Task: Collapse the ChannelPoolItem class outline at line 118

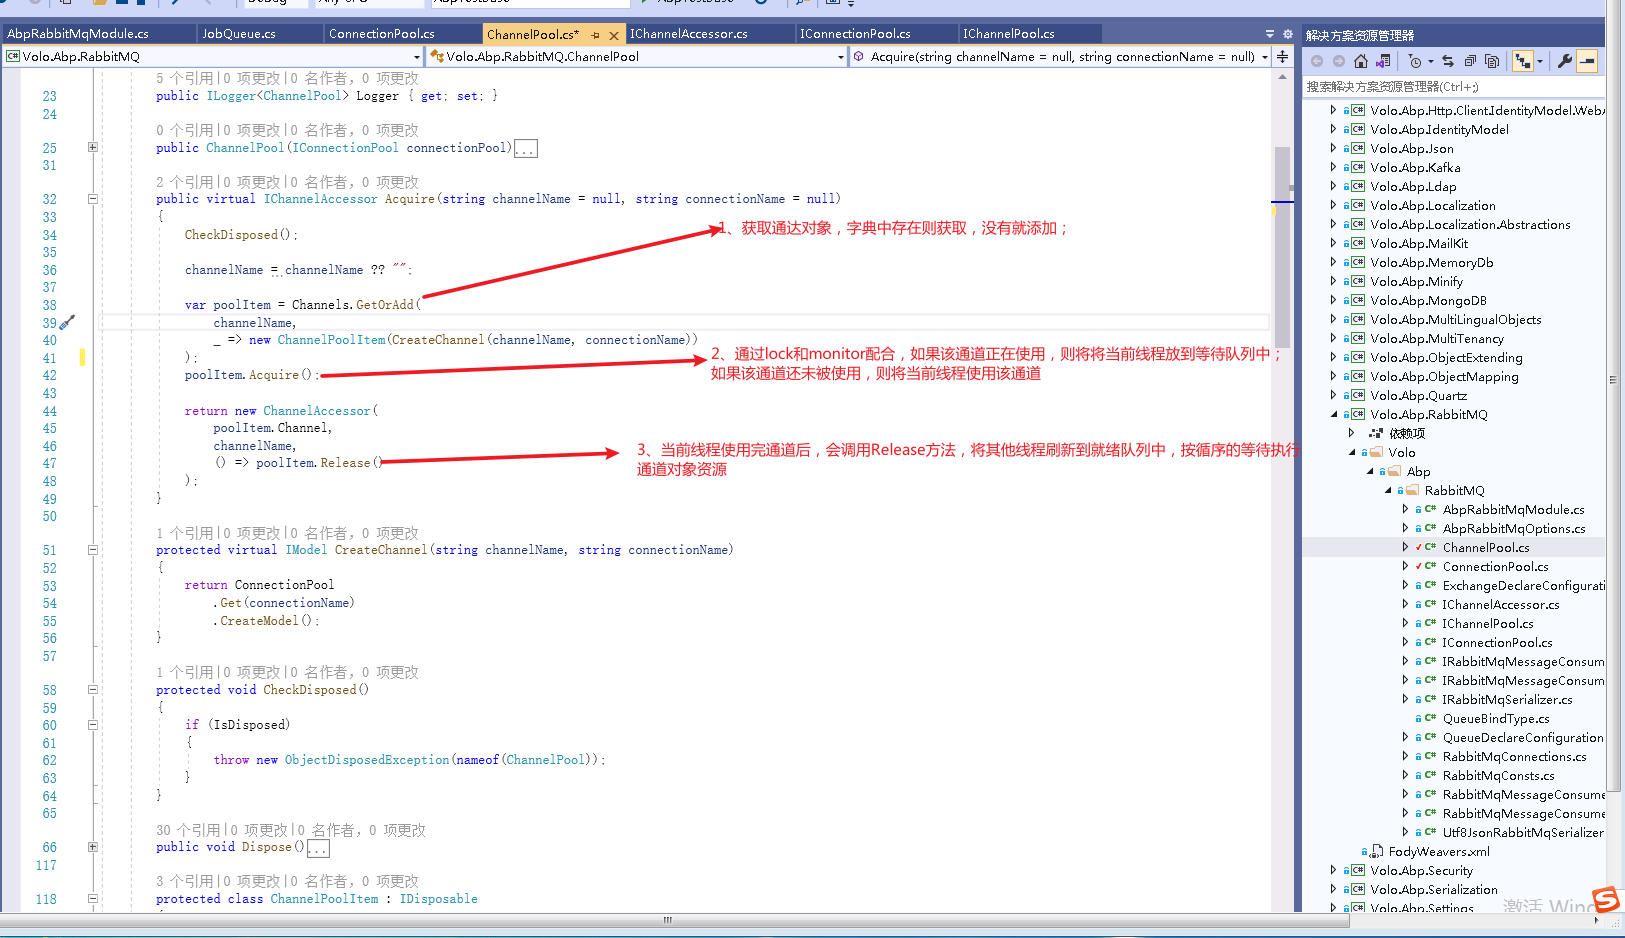Action: coord(93,899)
